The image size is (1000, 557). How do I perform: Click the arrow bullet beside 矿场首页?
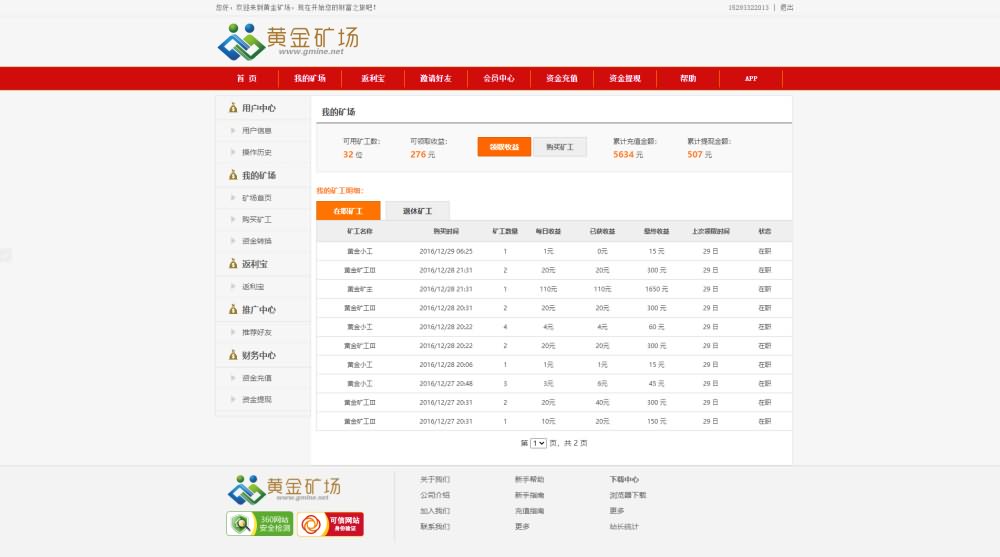click(x=233, y=198)
